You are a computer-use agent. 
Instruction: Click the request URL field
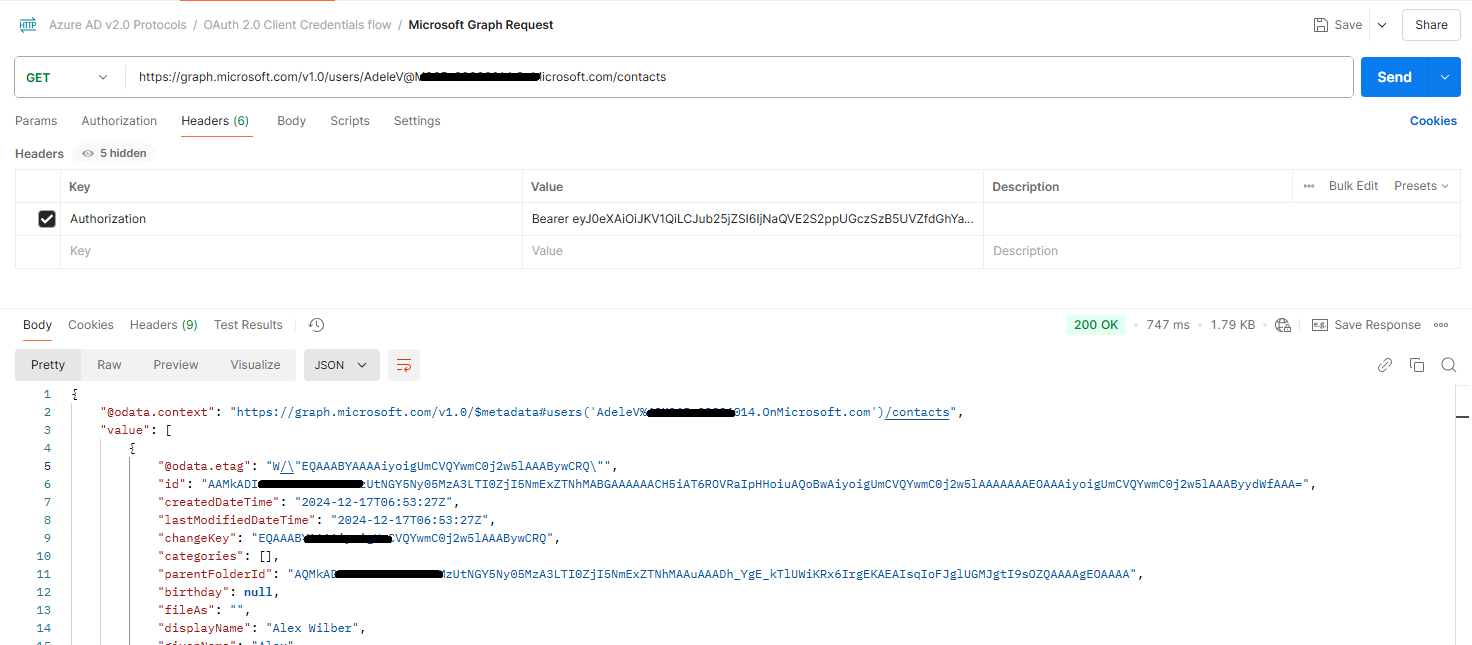pyautogui.click(x=738, y=77)
